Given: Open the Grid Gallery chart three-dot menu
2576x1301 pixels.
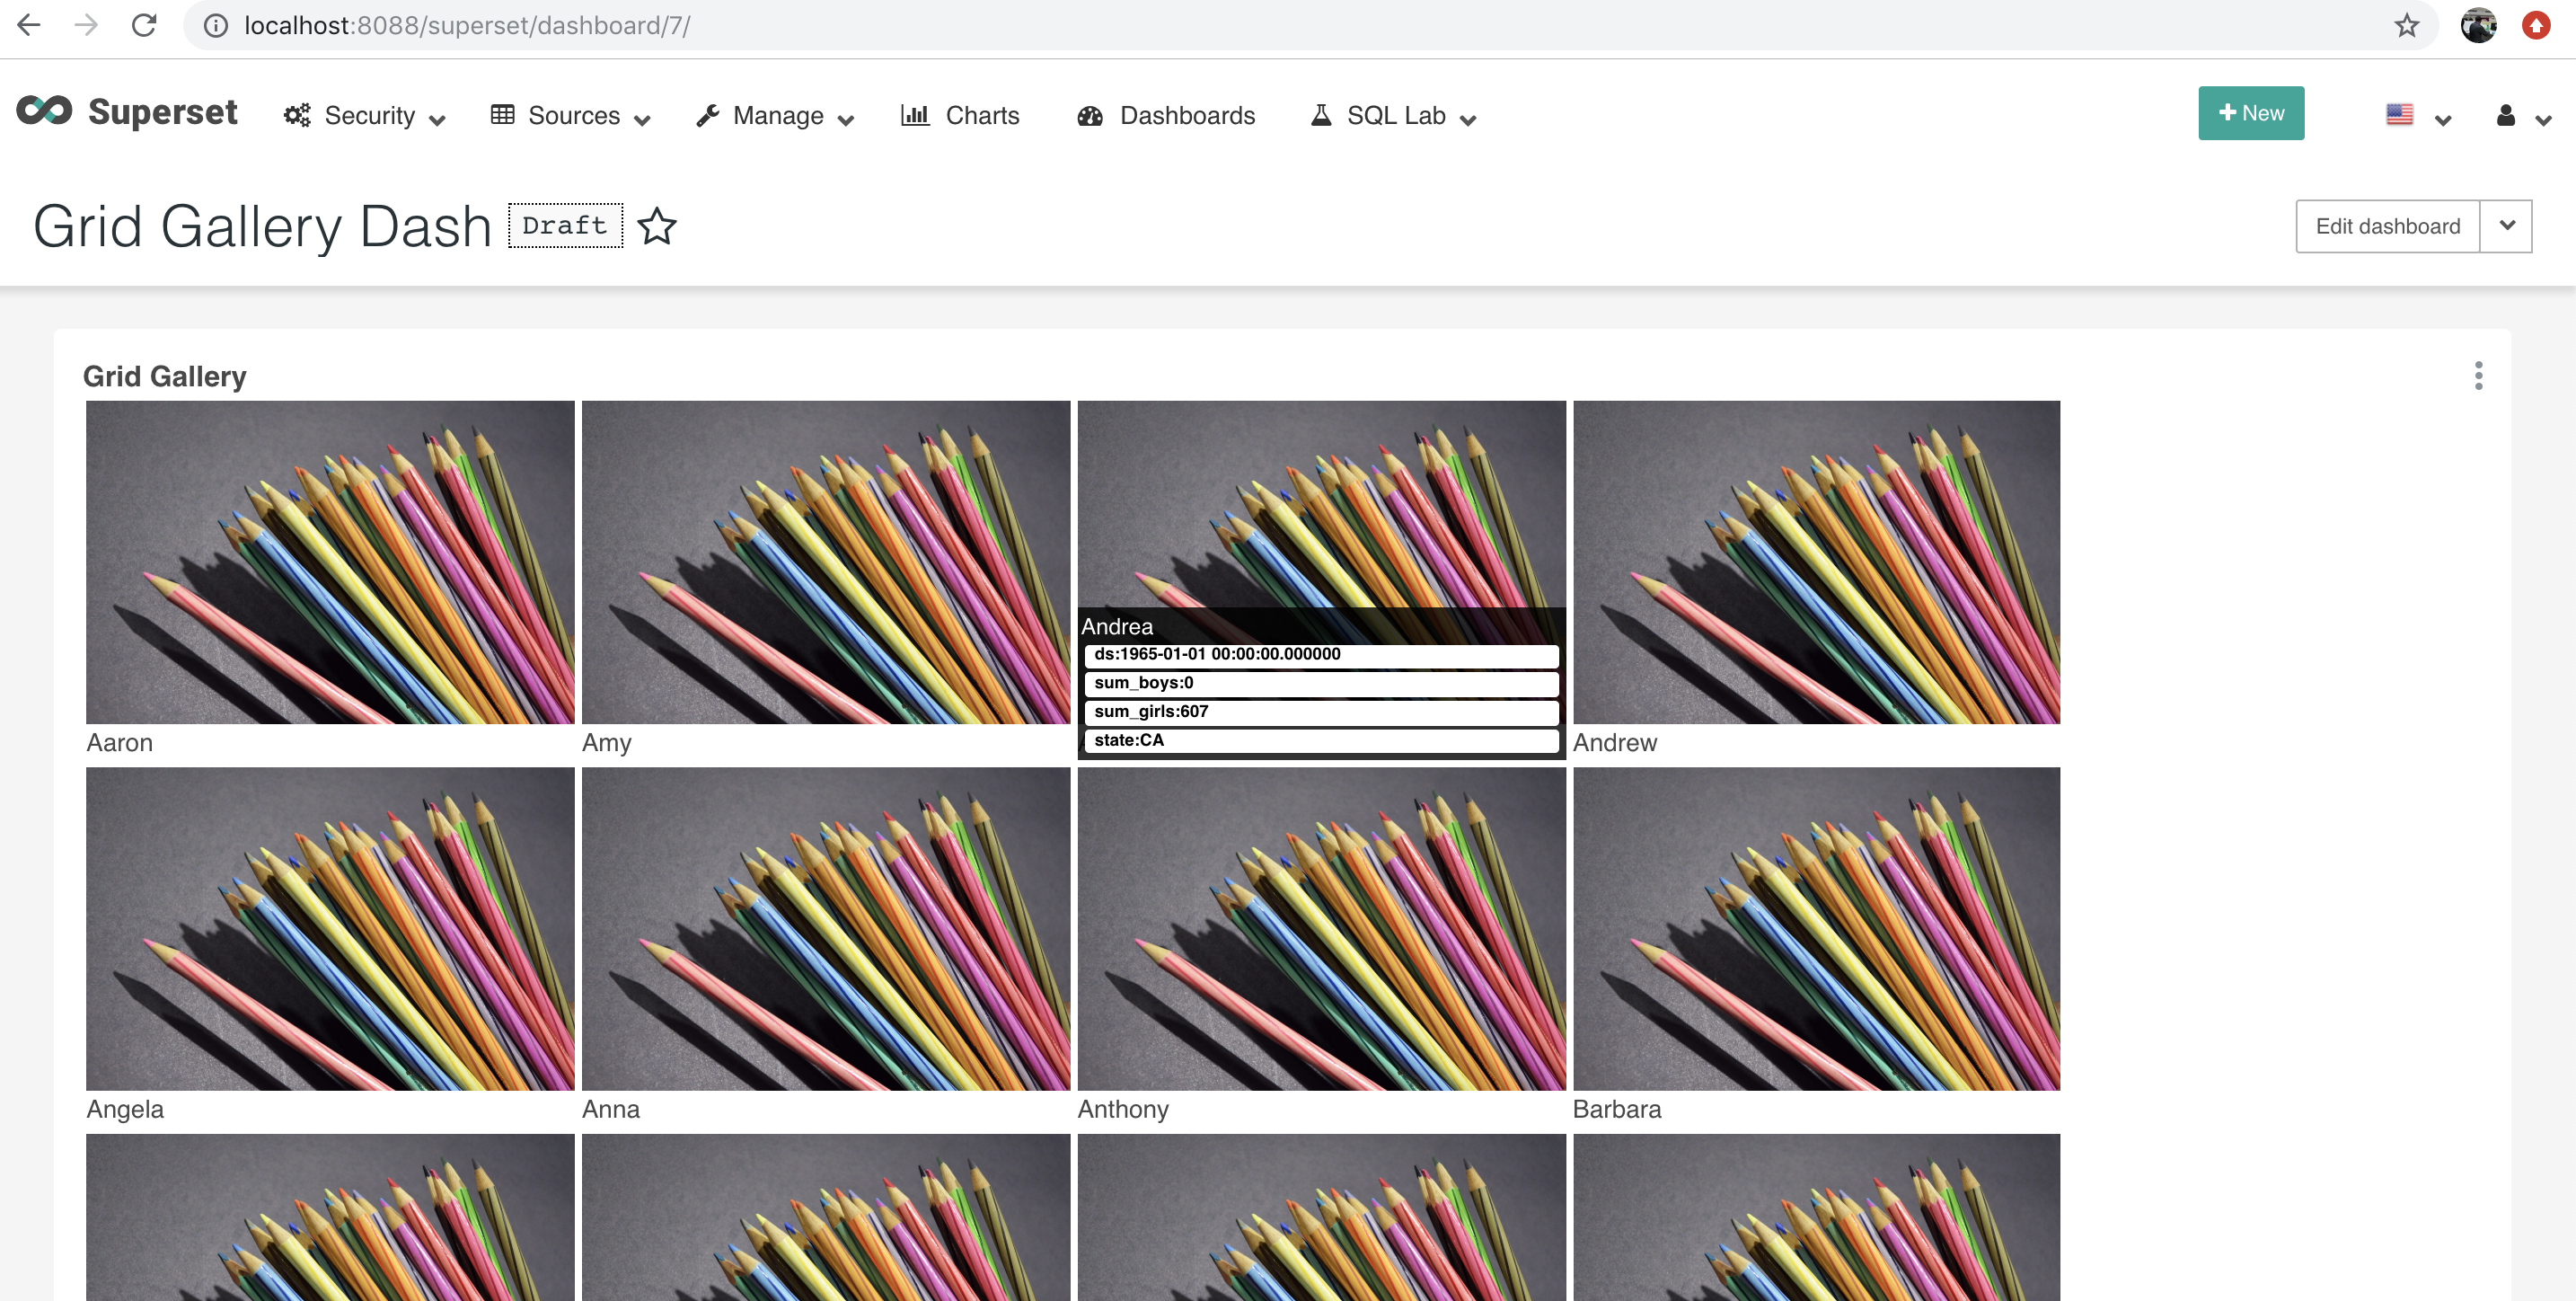Looking at the screenshot, I should coord(2478,376).
